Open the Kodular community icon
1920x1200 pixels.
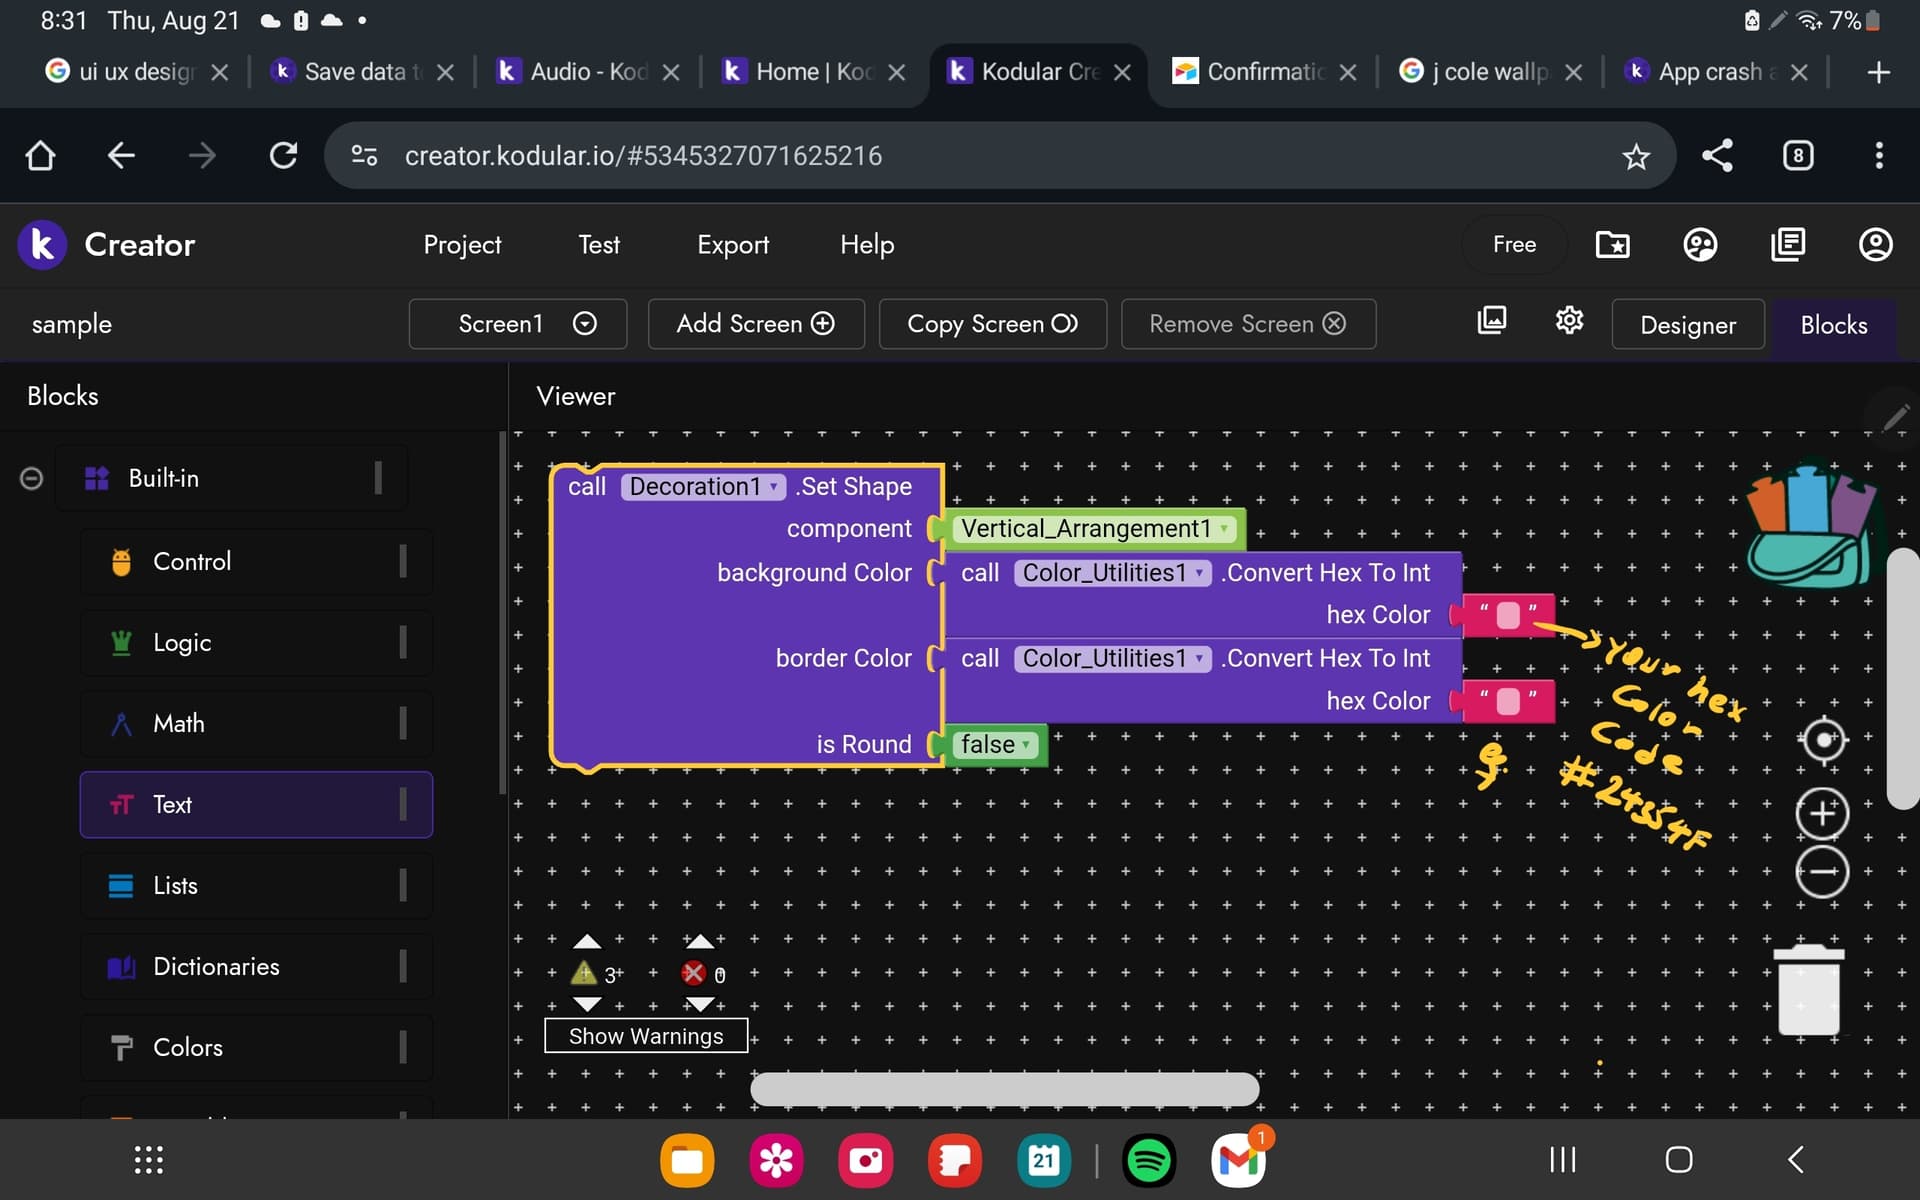point(1700,245)
